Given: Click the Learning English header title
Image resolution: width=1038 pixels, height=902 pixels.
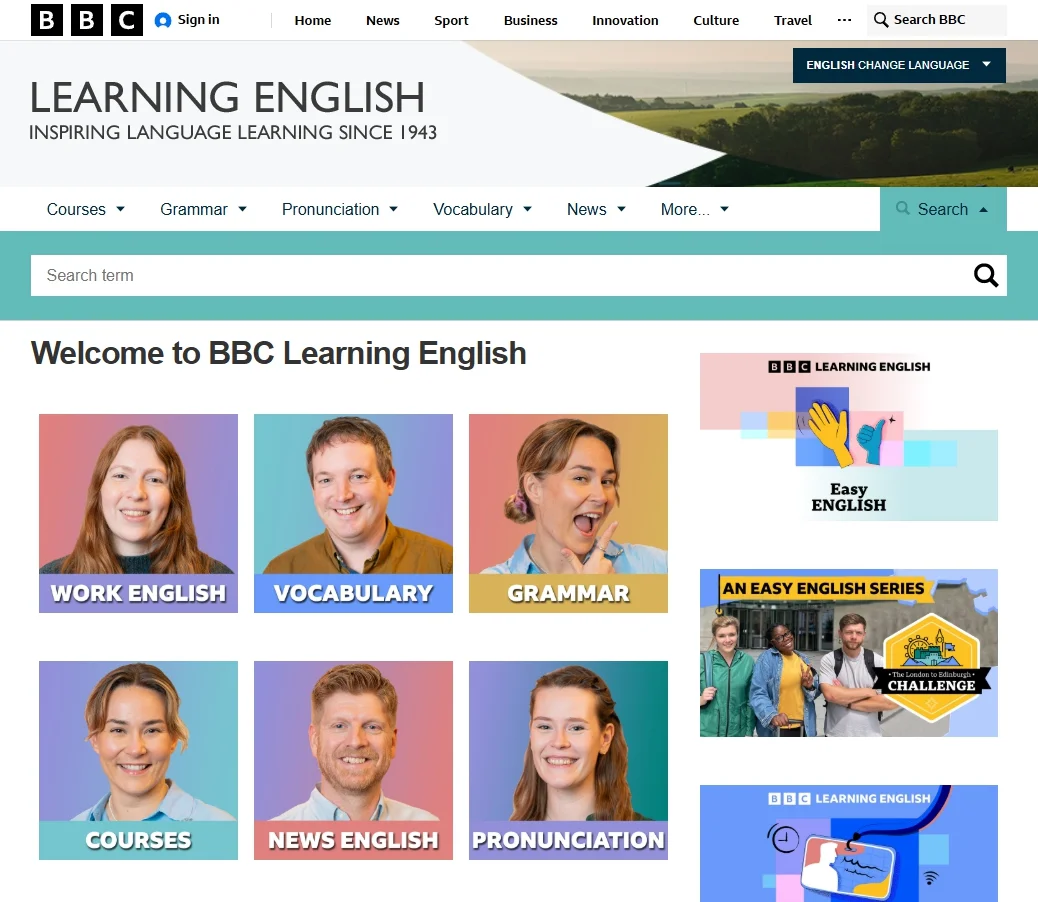Looking at the screenshot, I should [x=227, y=97].
